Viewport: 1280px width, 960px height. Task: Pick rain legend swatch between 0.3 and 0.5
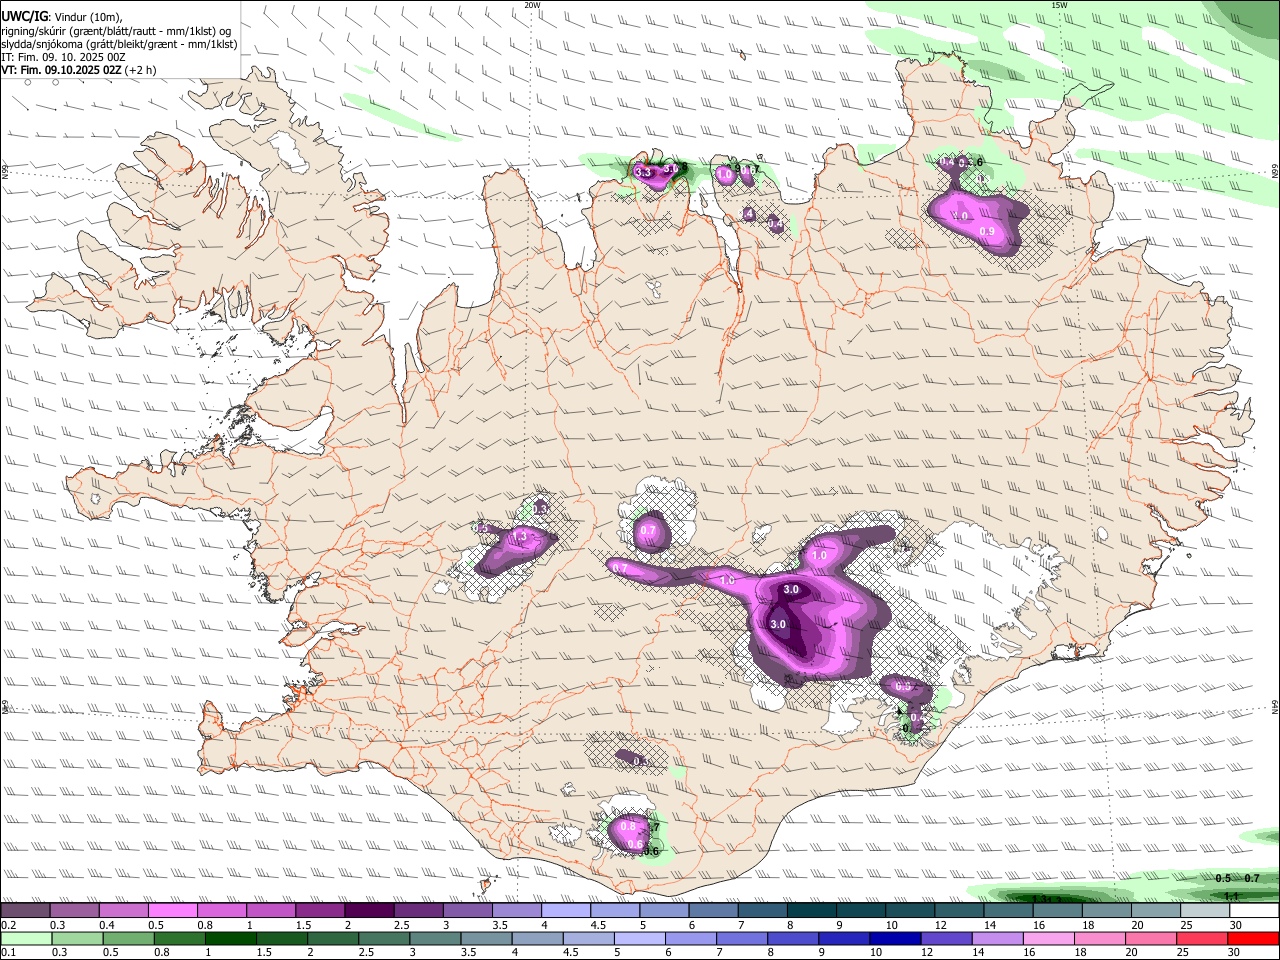click(x=78, y=939)
